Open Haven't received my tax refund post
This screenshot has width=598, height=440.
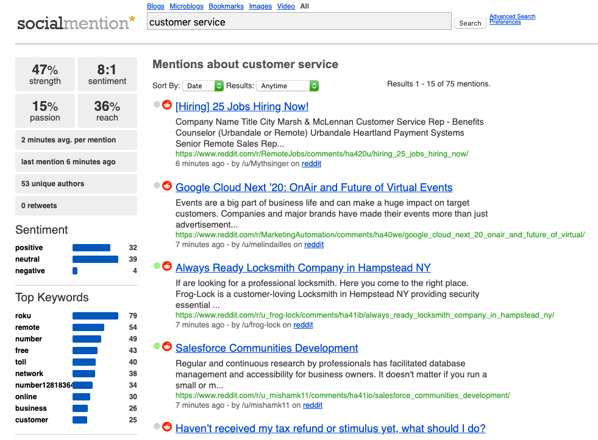click(x=330, y=428)
